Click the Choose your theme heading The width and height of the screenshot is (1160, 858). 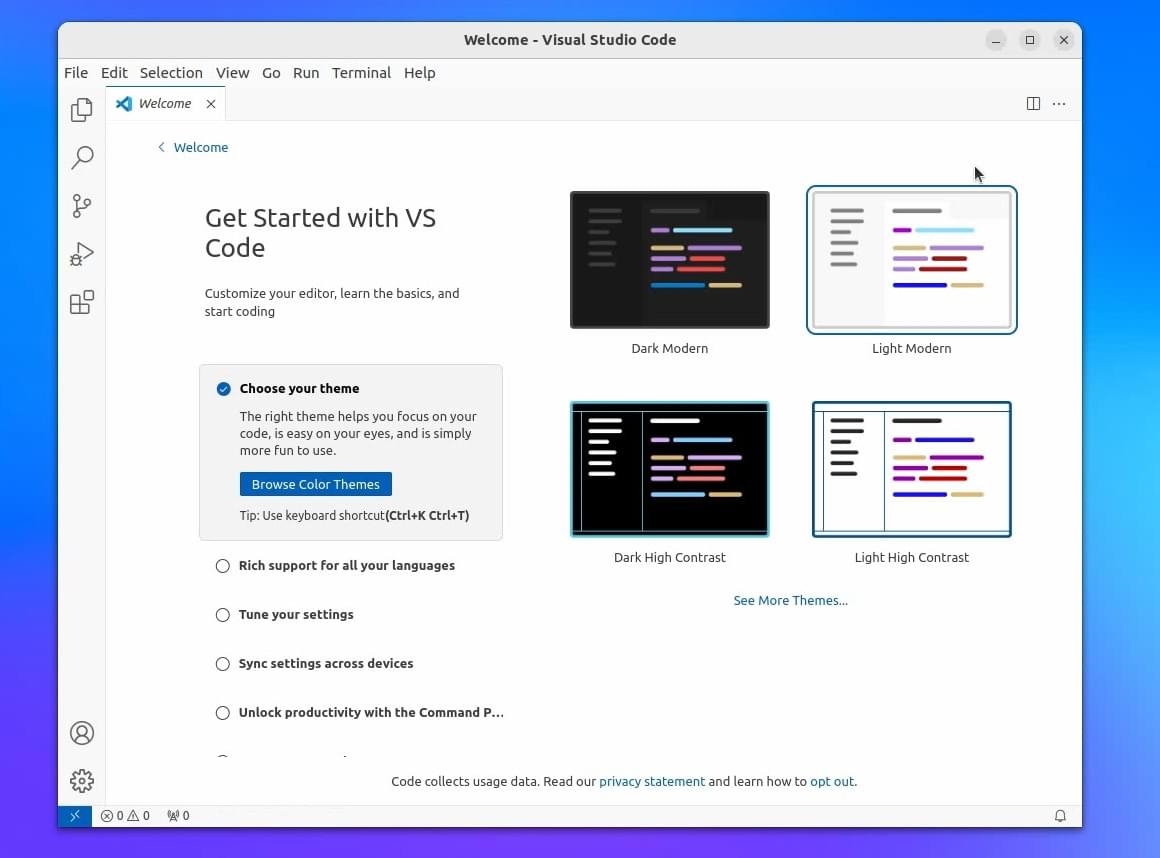click(299, 389)
